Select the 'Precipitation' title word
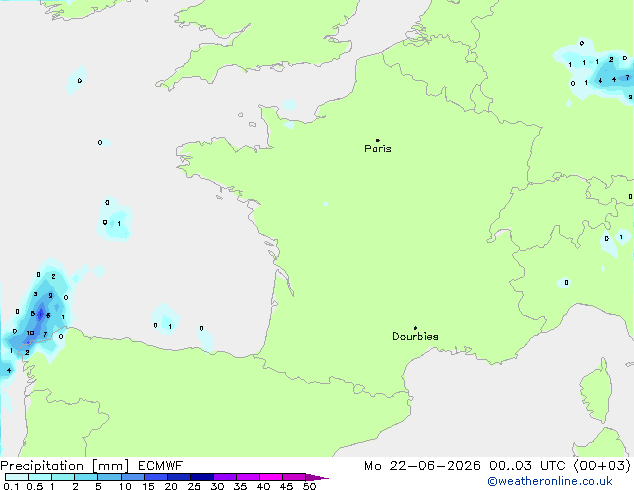This screenshot has height=490, width=634. 42,466
